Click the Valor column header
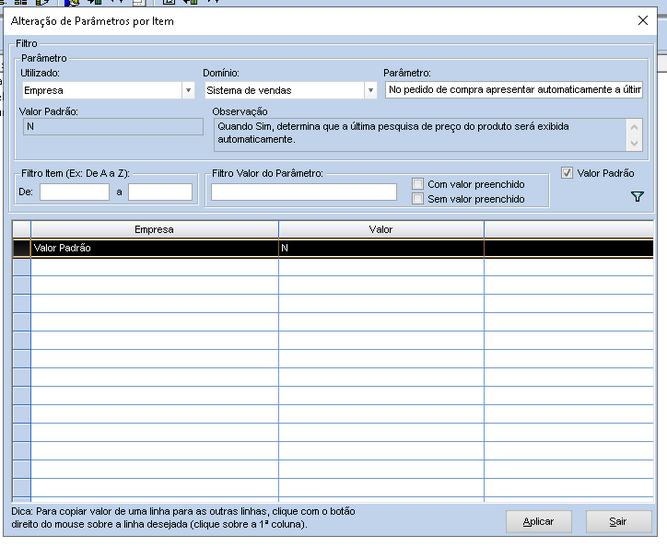The image size is (667, 547). (x=380, y=229)
